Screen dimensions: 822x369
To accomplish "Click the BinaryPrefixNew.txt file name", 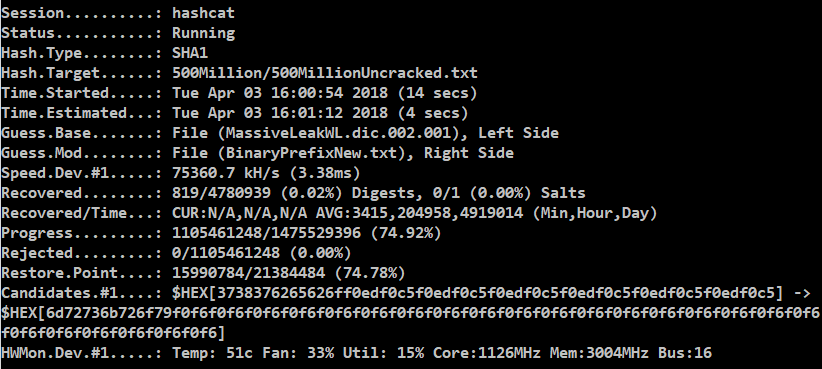I will point(311,153).
